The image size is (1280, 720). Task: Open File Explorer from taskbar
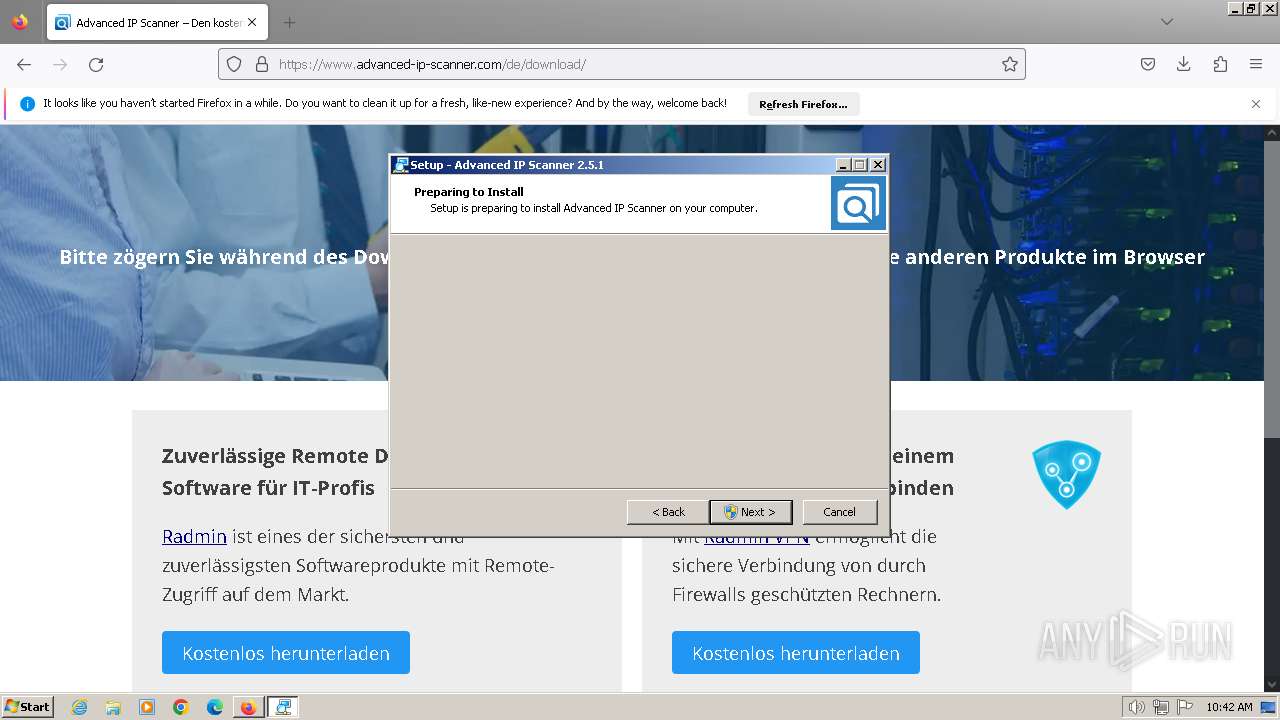click(x=113, y=707)
